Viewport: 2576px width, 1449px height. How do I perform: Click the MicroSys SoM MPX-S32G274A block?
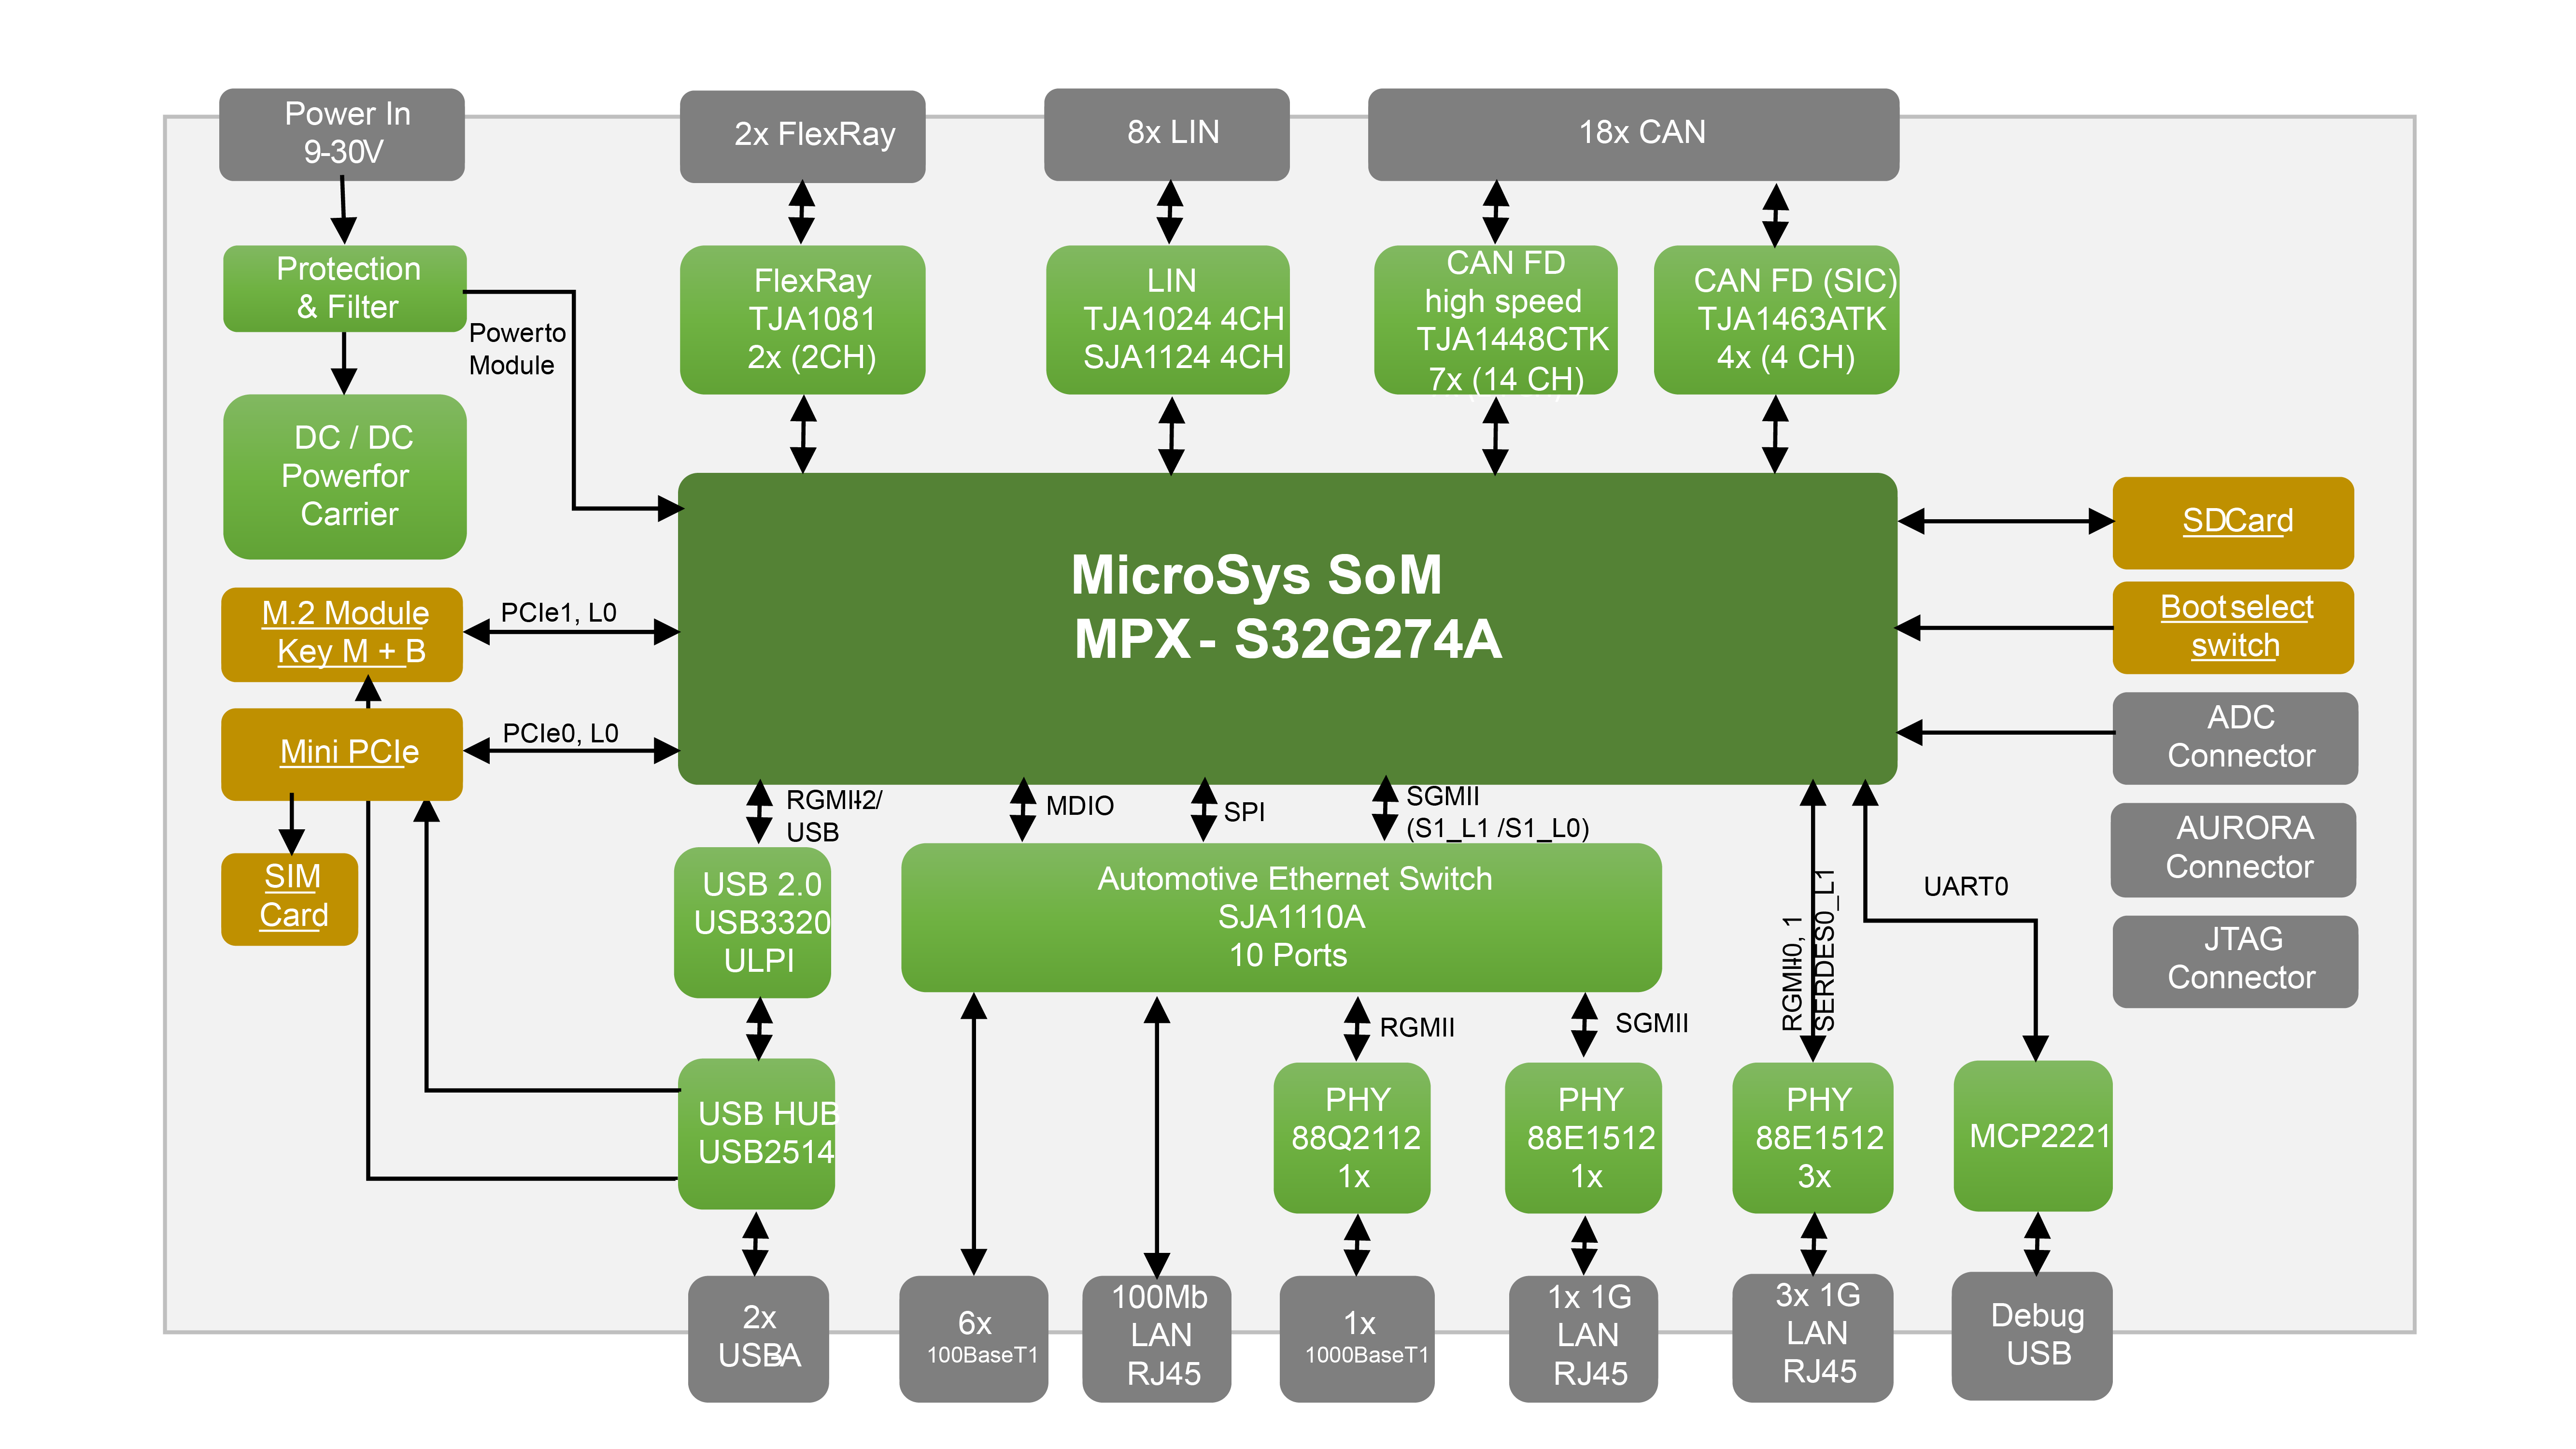pos(1288,628)
